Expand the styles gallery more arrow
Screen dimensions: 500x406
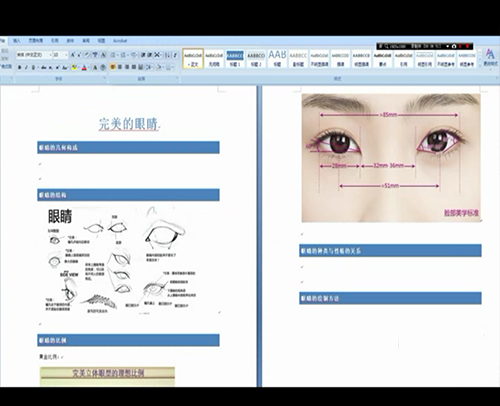[x=480, y=65]
